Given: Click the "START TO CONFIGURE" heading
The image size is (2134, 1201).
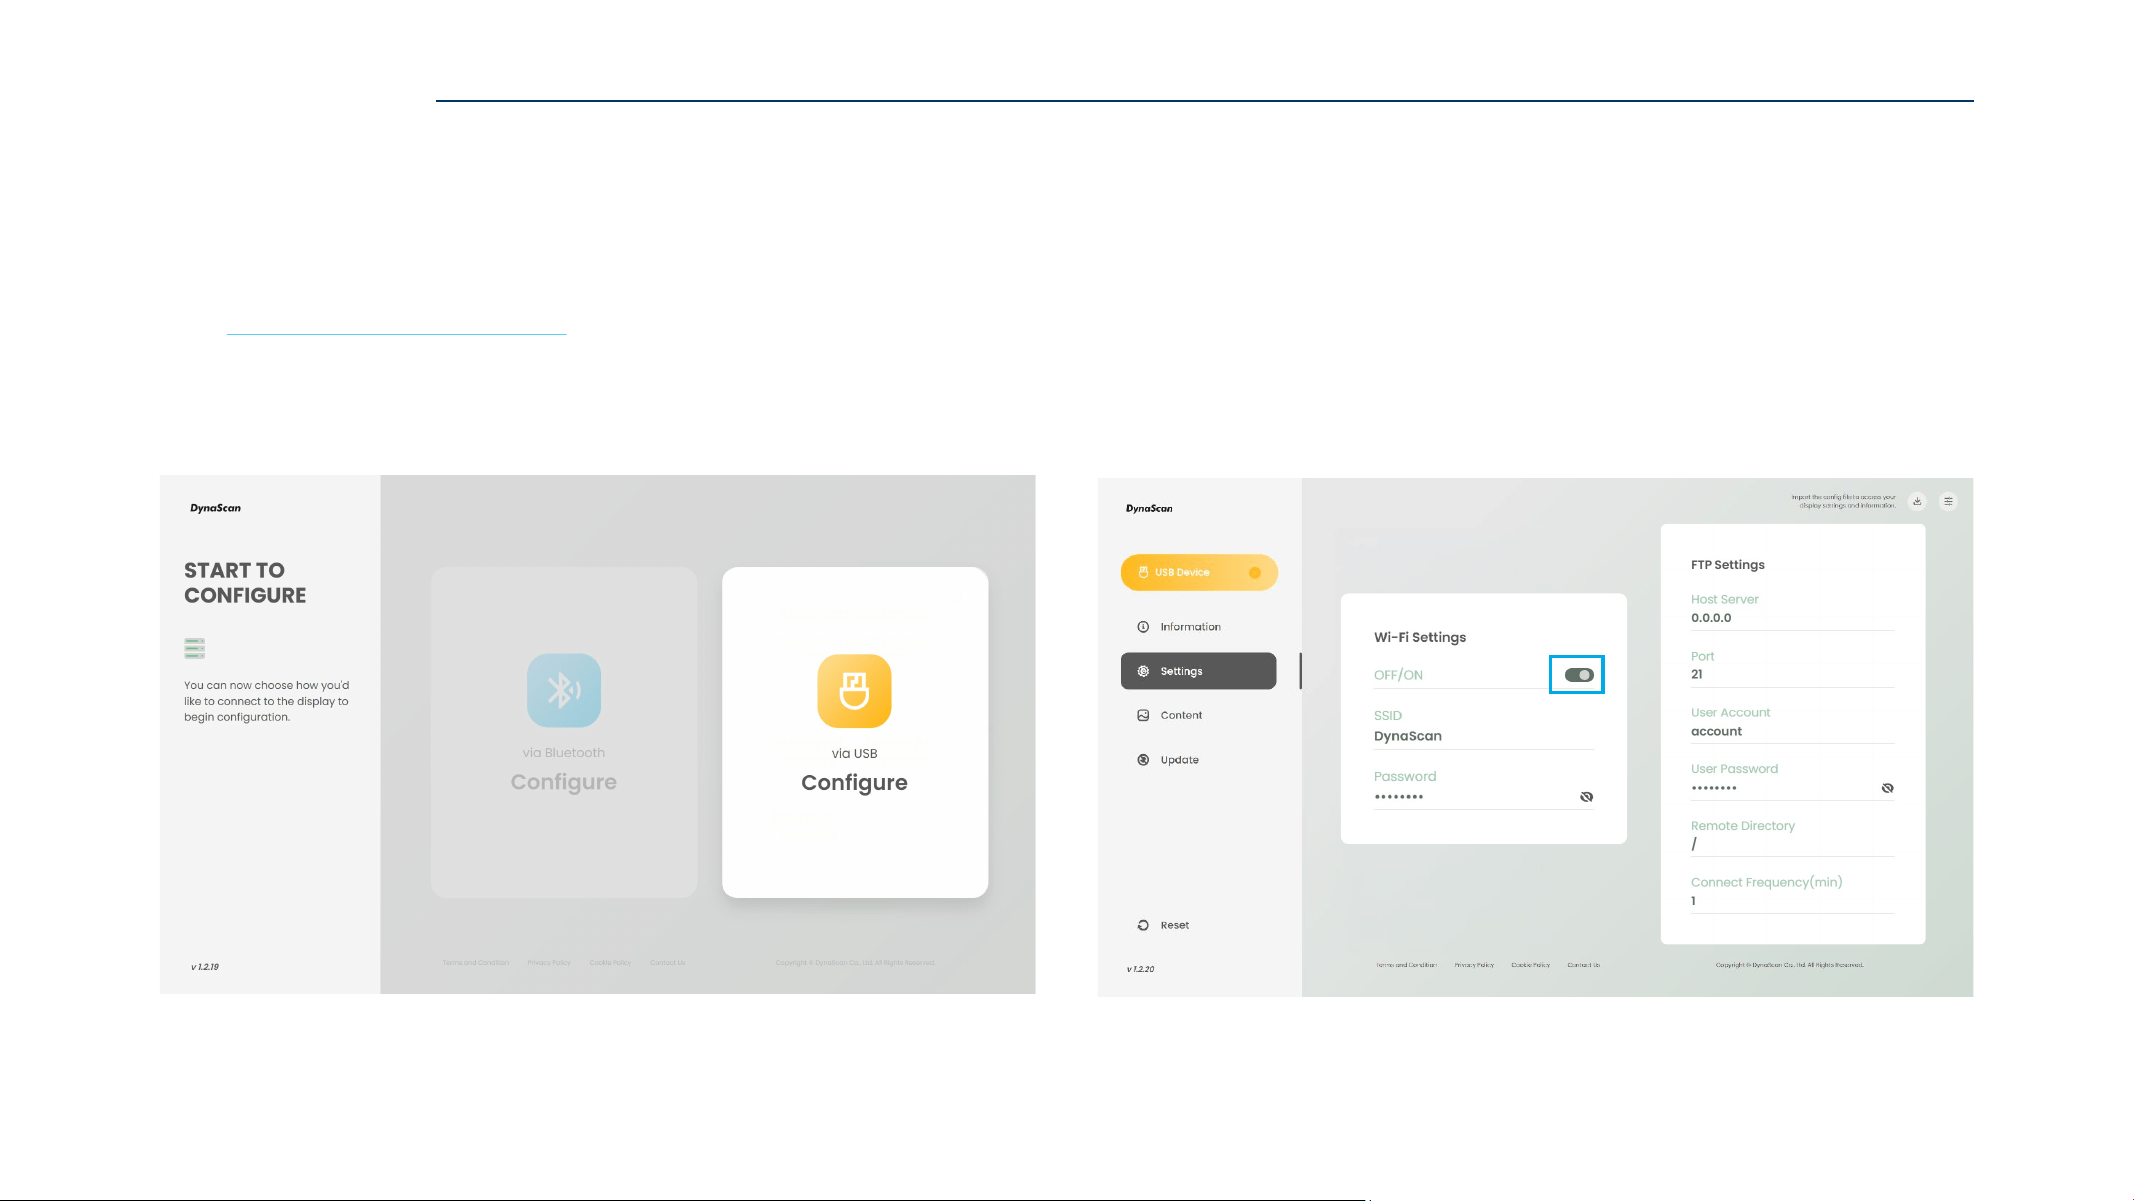Looking at the screenshot, I should pyautogui.click(x=245, y=583).
